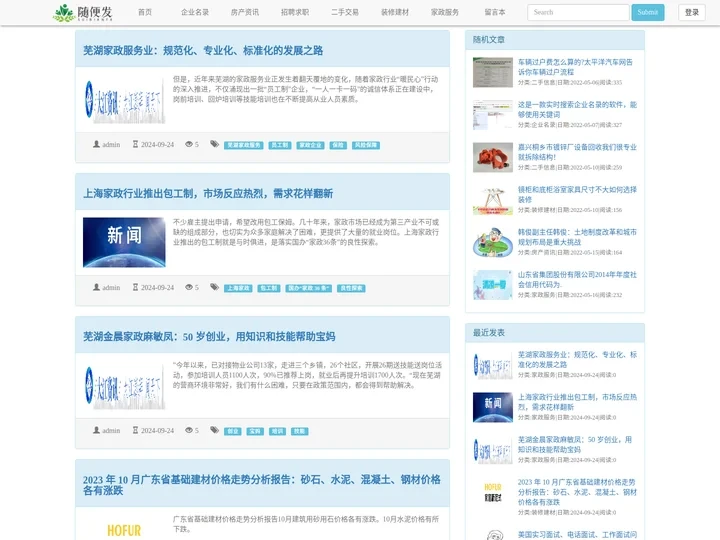Click the hourglass date icon in the 芜湖金晨家政 post
Image resolution: width=720 pixels, height=540 pixels.
(x=135, y=430)
